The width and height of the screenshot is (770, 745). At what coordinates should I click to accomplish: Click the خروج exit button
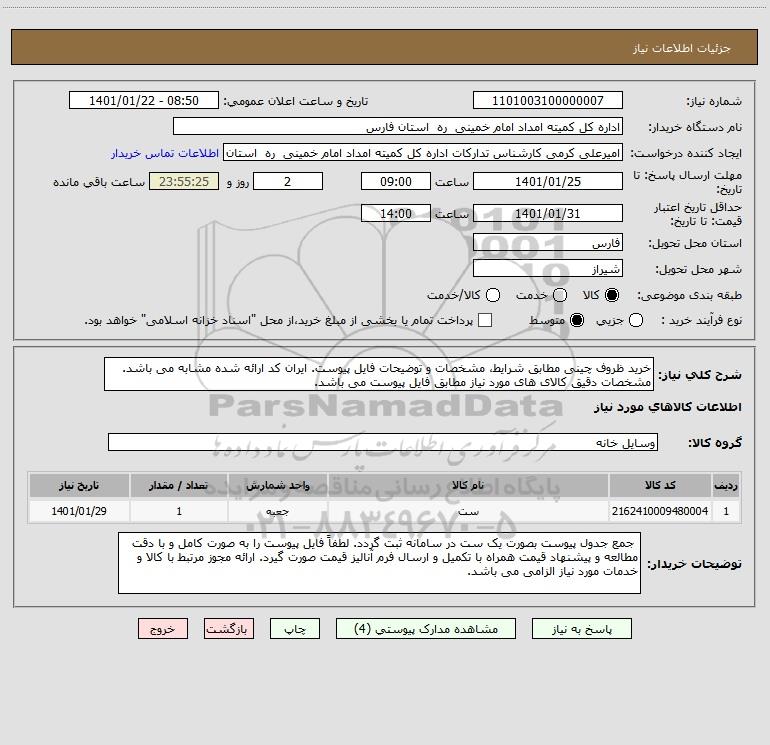(163, 629)
